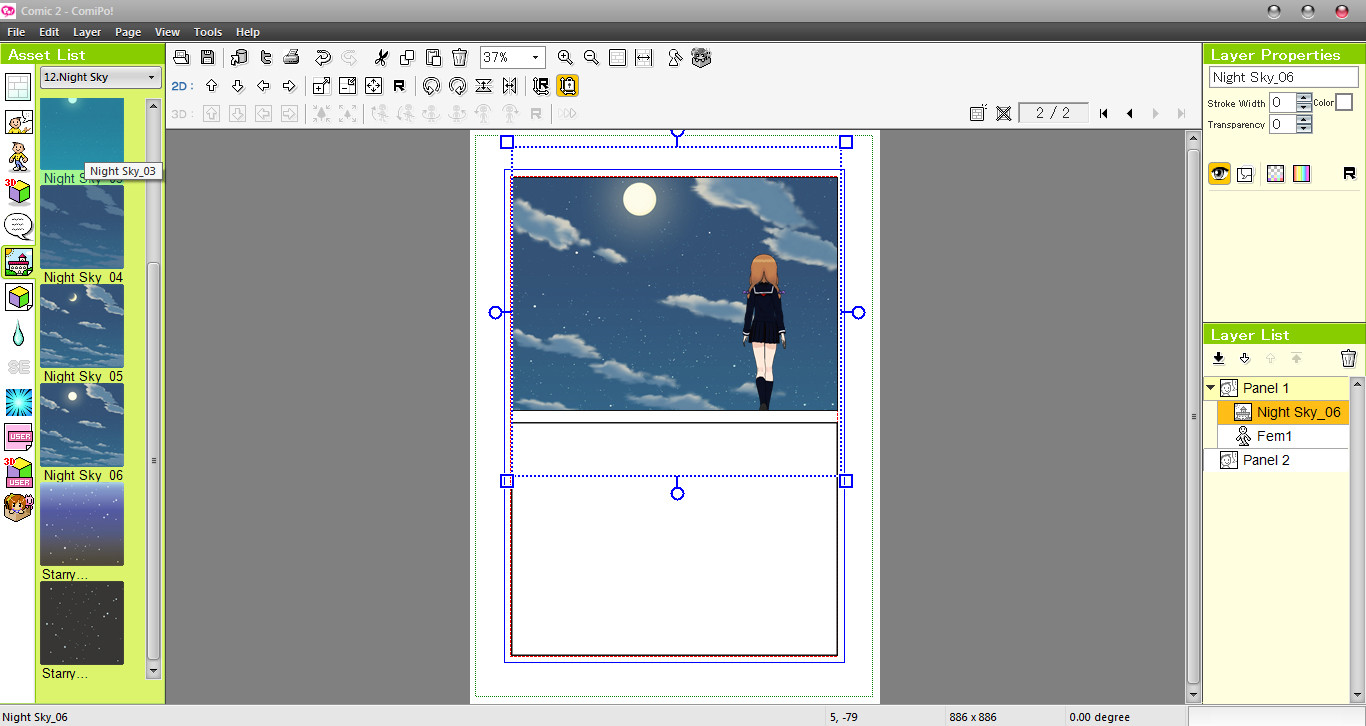Toggle the checkerboard transparency pattern in Layer Properties
The width and height of the screenshot is (1366, 726).
(1275, 173)
